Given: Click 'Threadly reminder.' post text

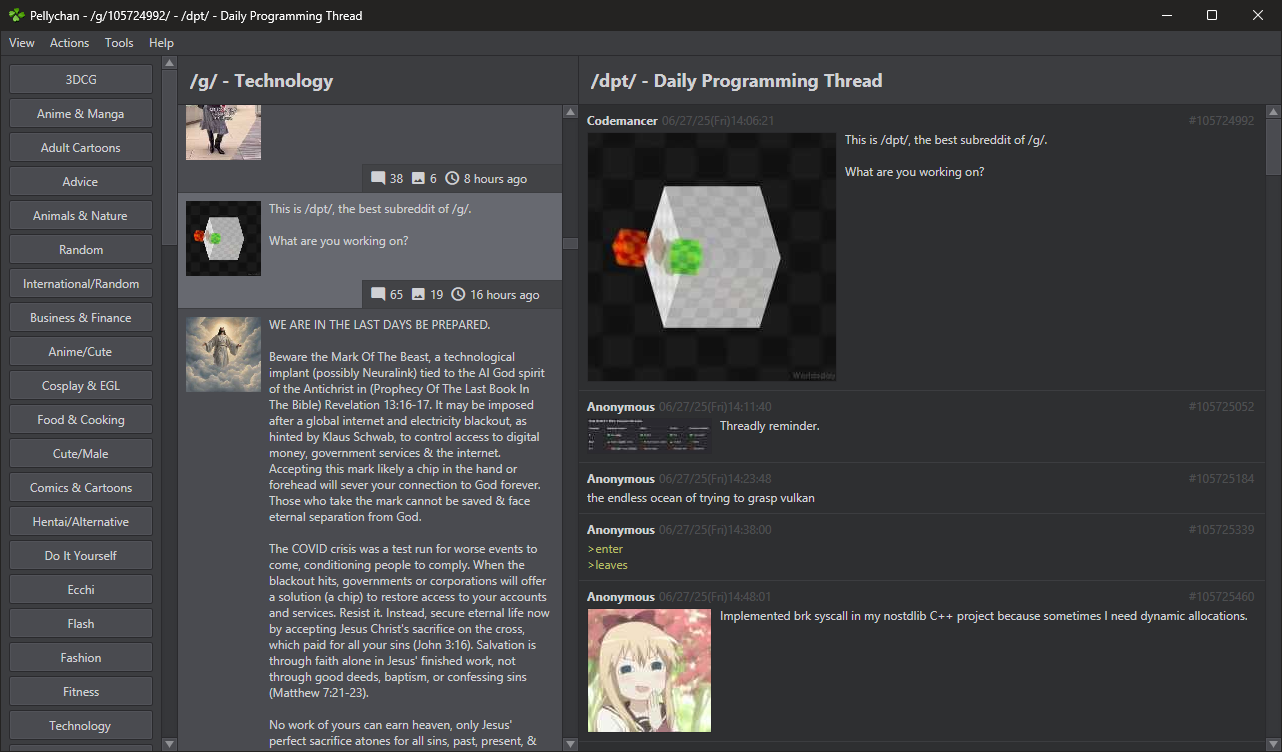Looking at the screenshot, I should coord(770,426).
